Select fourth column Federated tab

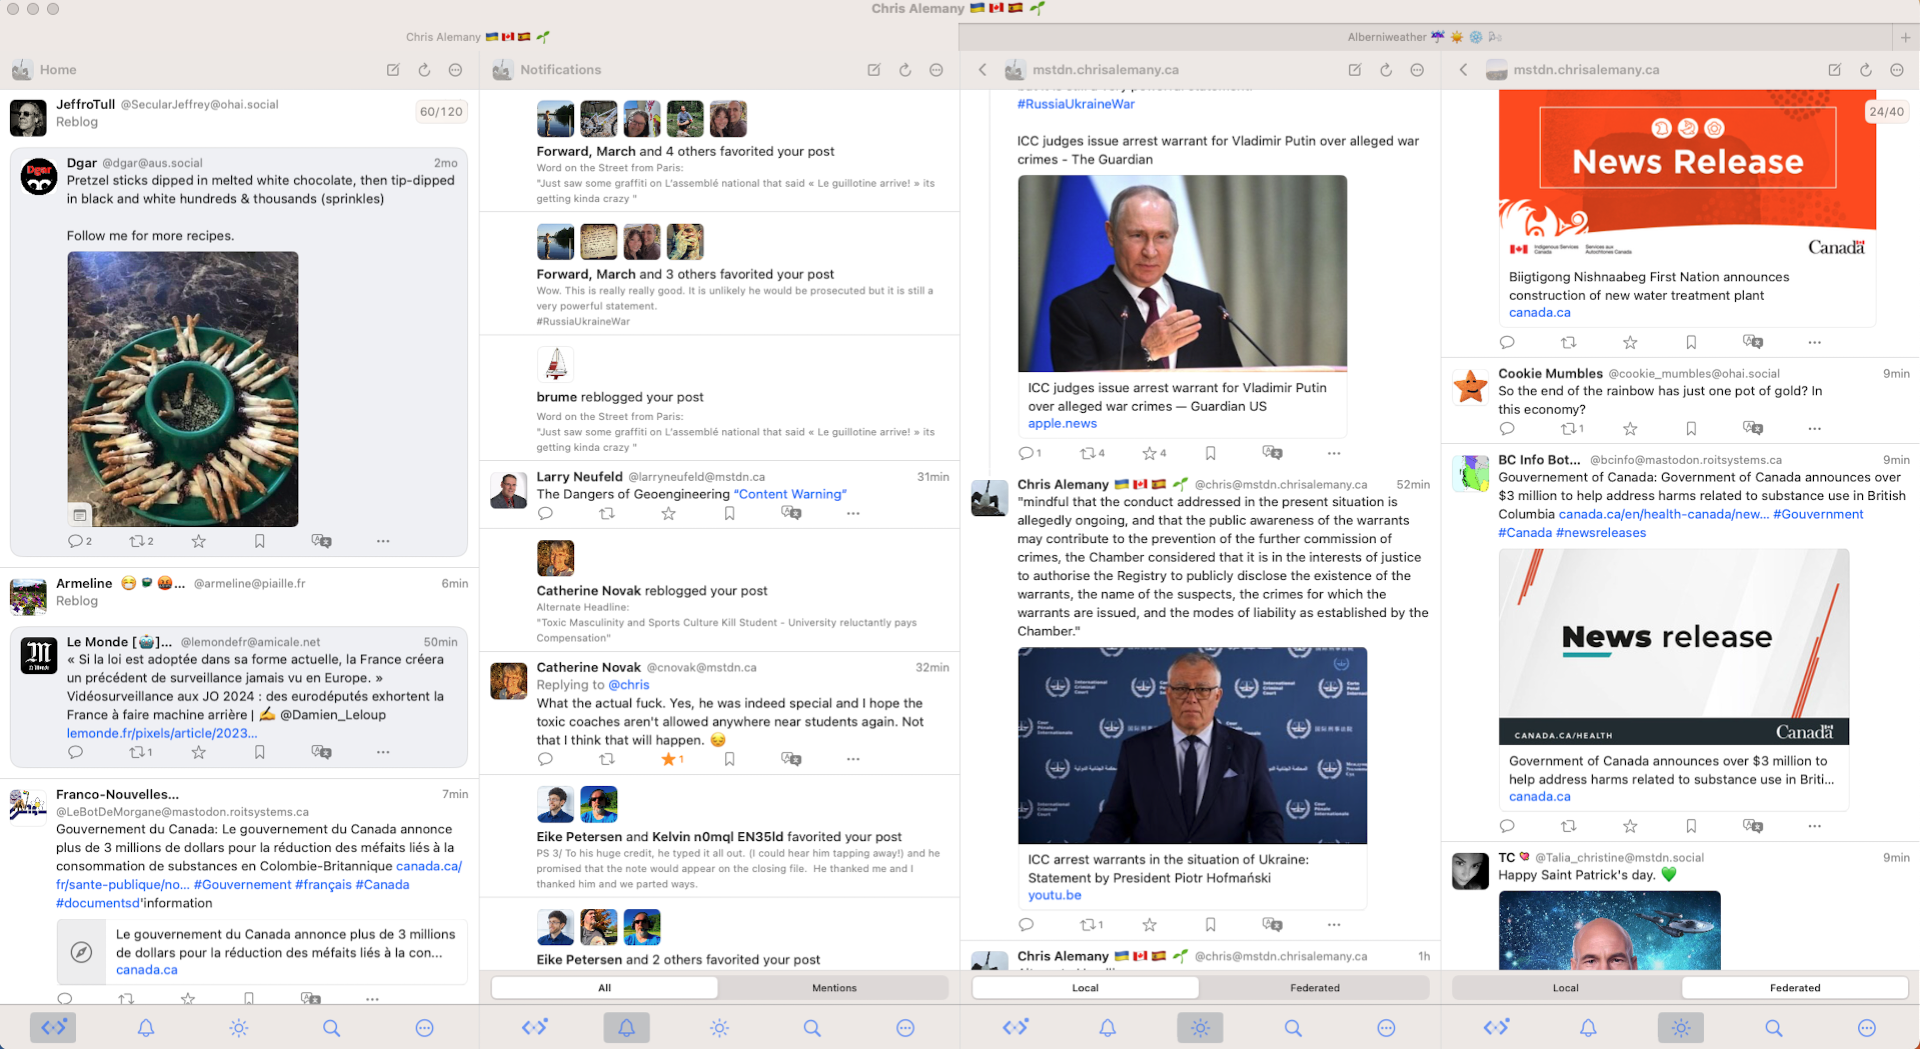(1795, 988)
